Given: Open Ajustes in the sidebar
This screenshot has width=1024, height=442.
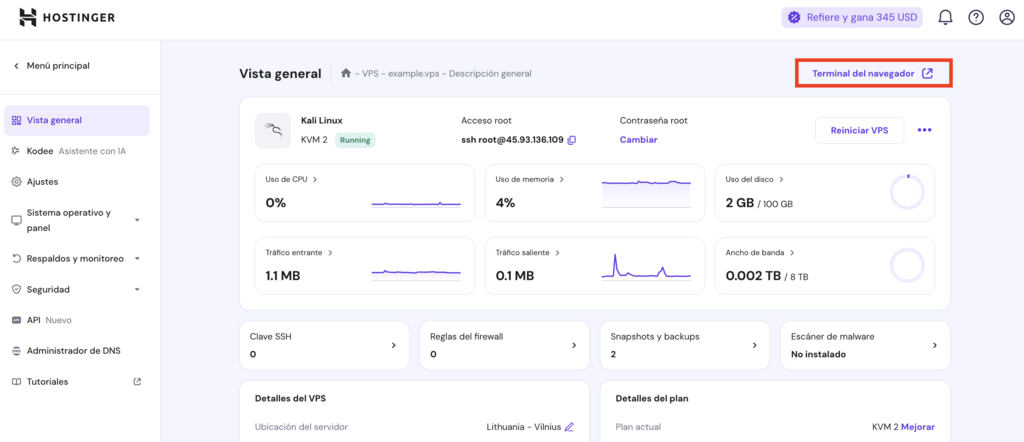Looking at the screenshot, I should (42, 182).
